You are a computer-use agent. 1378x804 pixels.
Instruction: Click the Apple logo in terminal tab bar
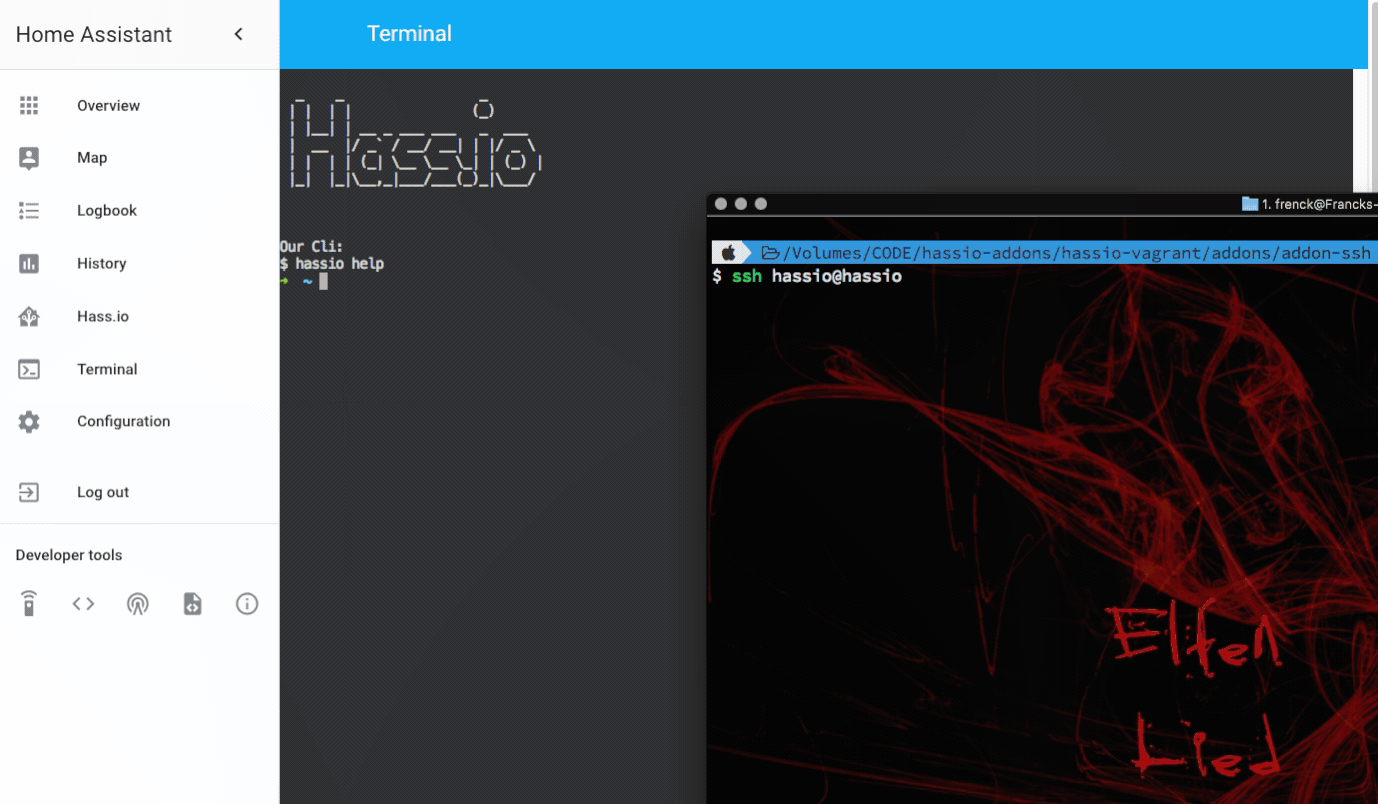(x=727, y=252)
